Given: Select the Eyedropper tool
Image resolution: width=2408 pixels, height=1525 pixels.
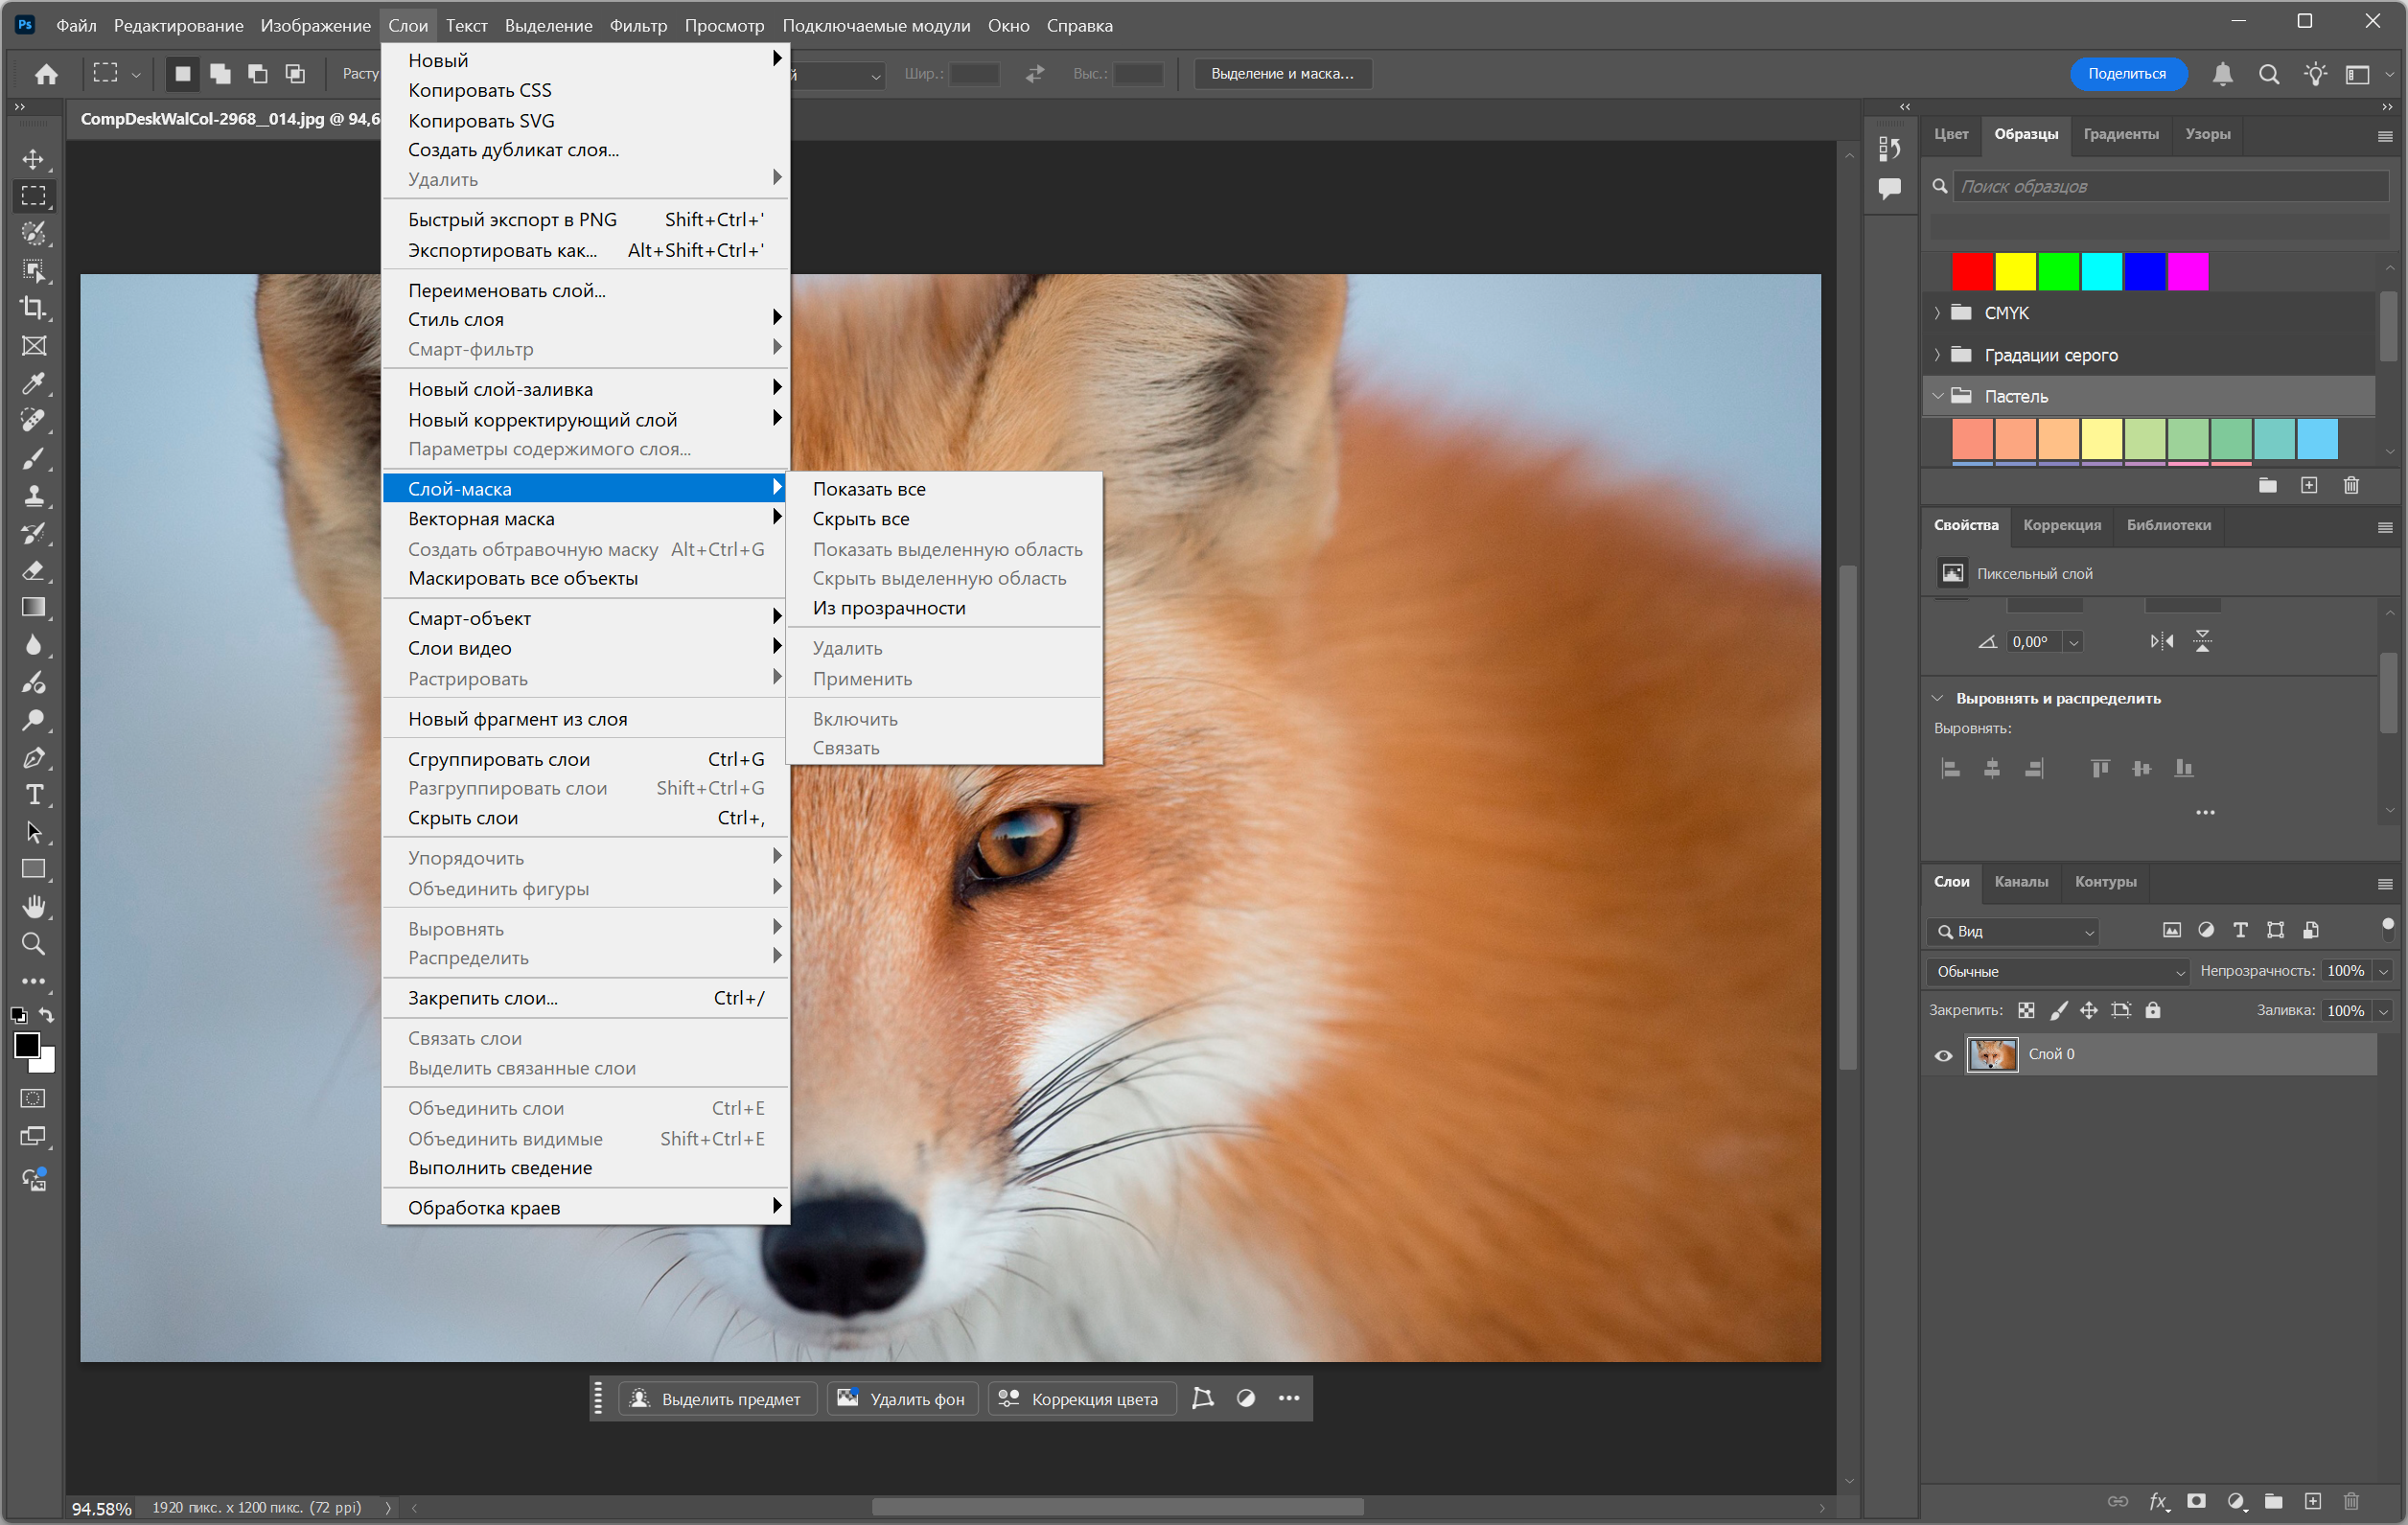Looking at the screenshot, I should (x=33, y=383).
